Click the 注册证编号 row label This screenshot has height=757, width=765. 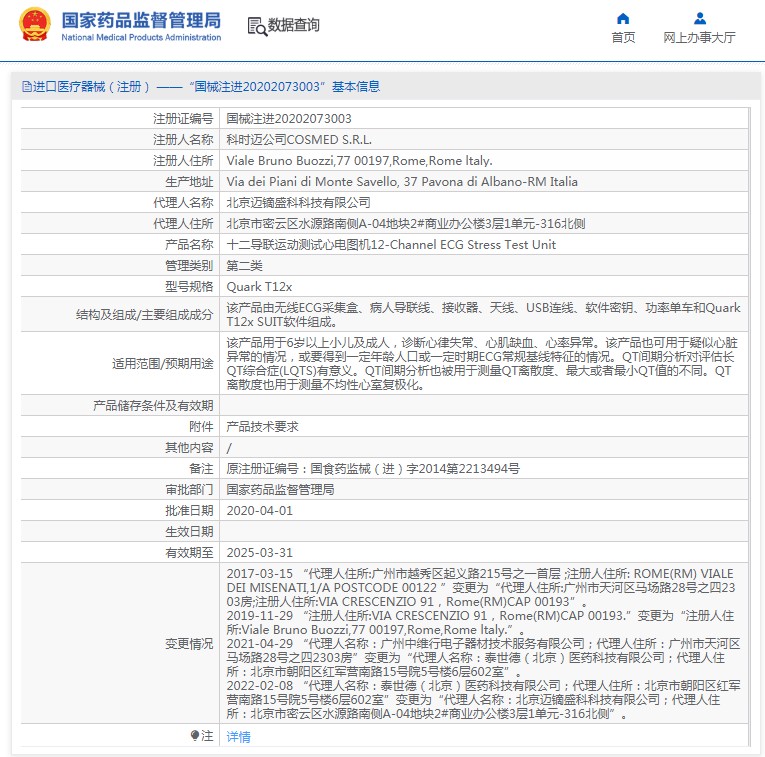click(183, 119)
